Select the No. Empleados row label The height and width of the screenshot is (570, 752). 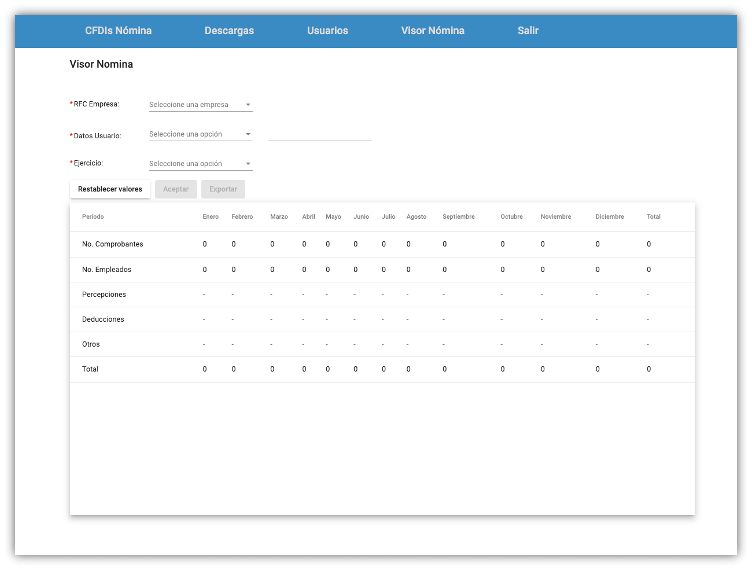click(106, 269)
